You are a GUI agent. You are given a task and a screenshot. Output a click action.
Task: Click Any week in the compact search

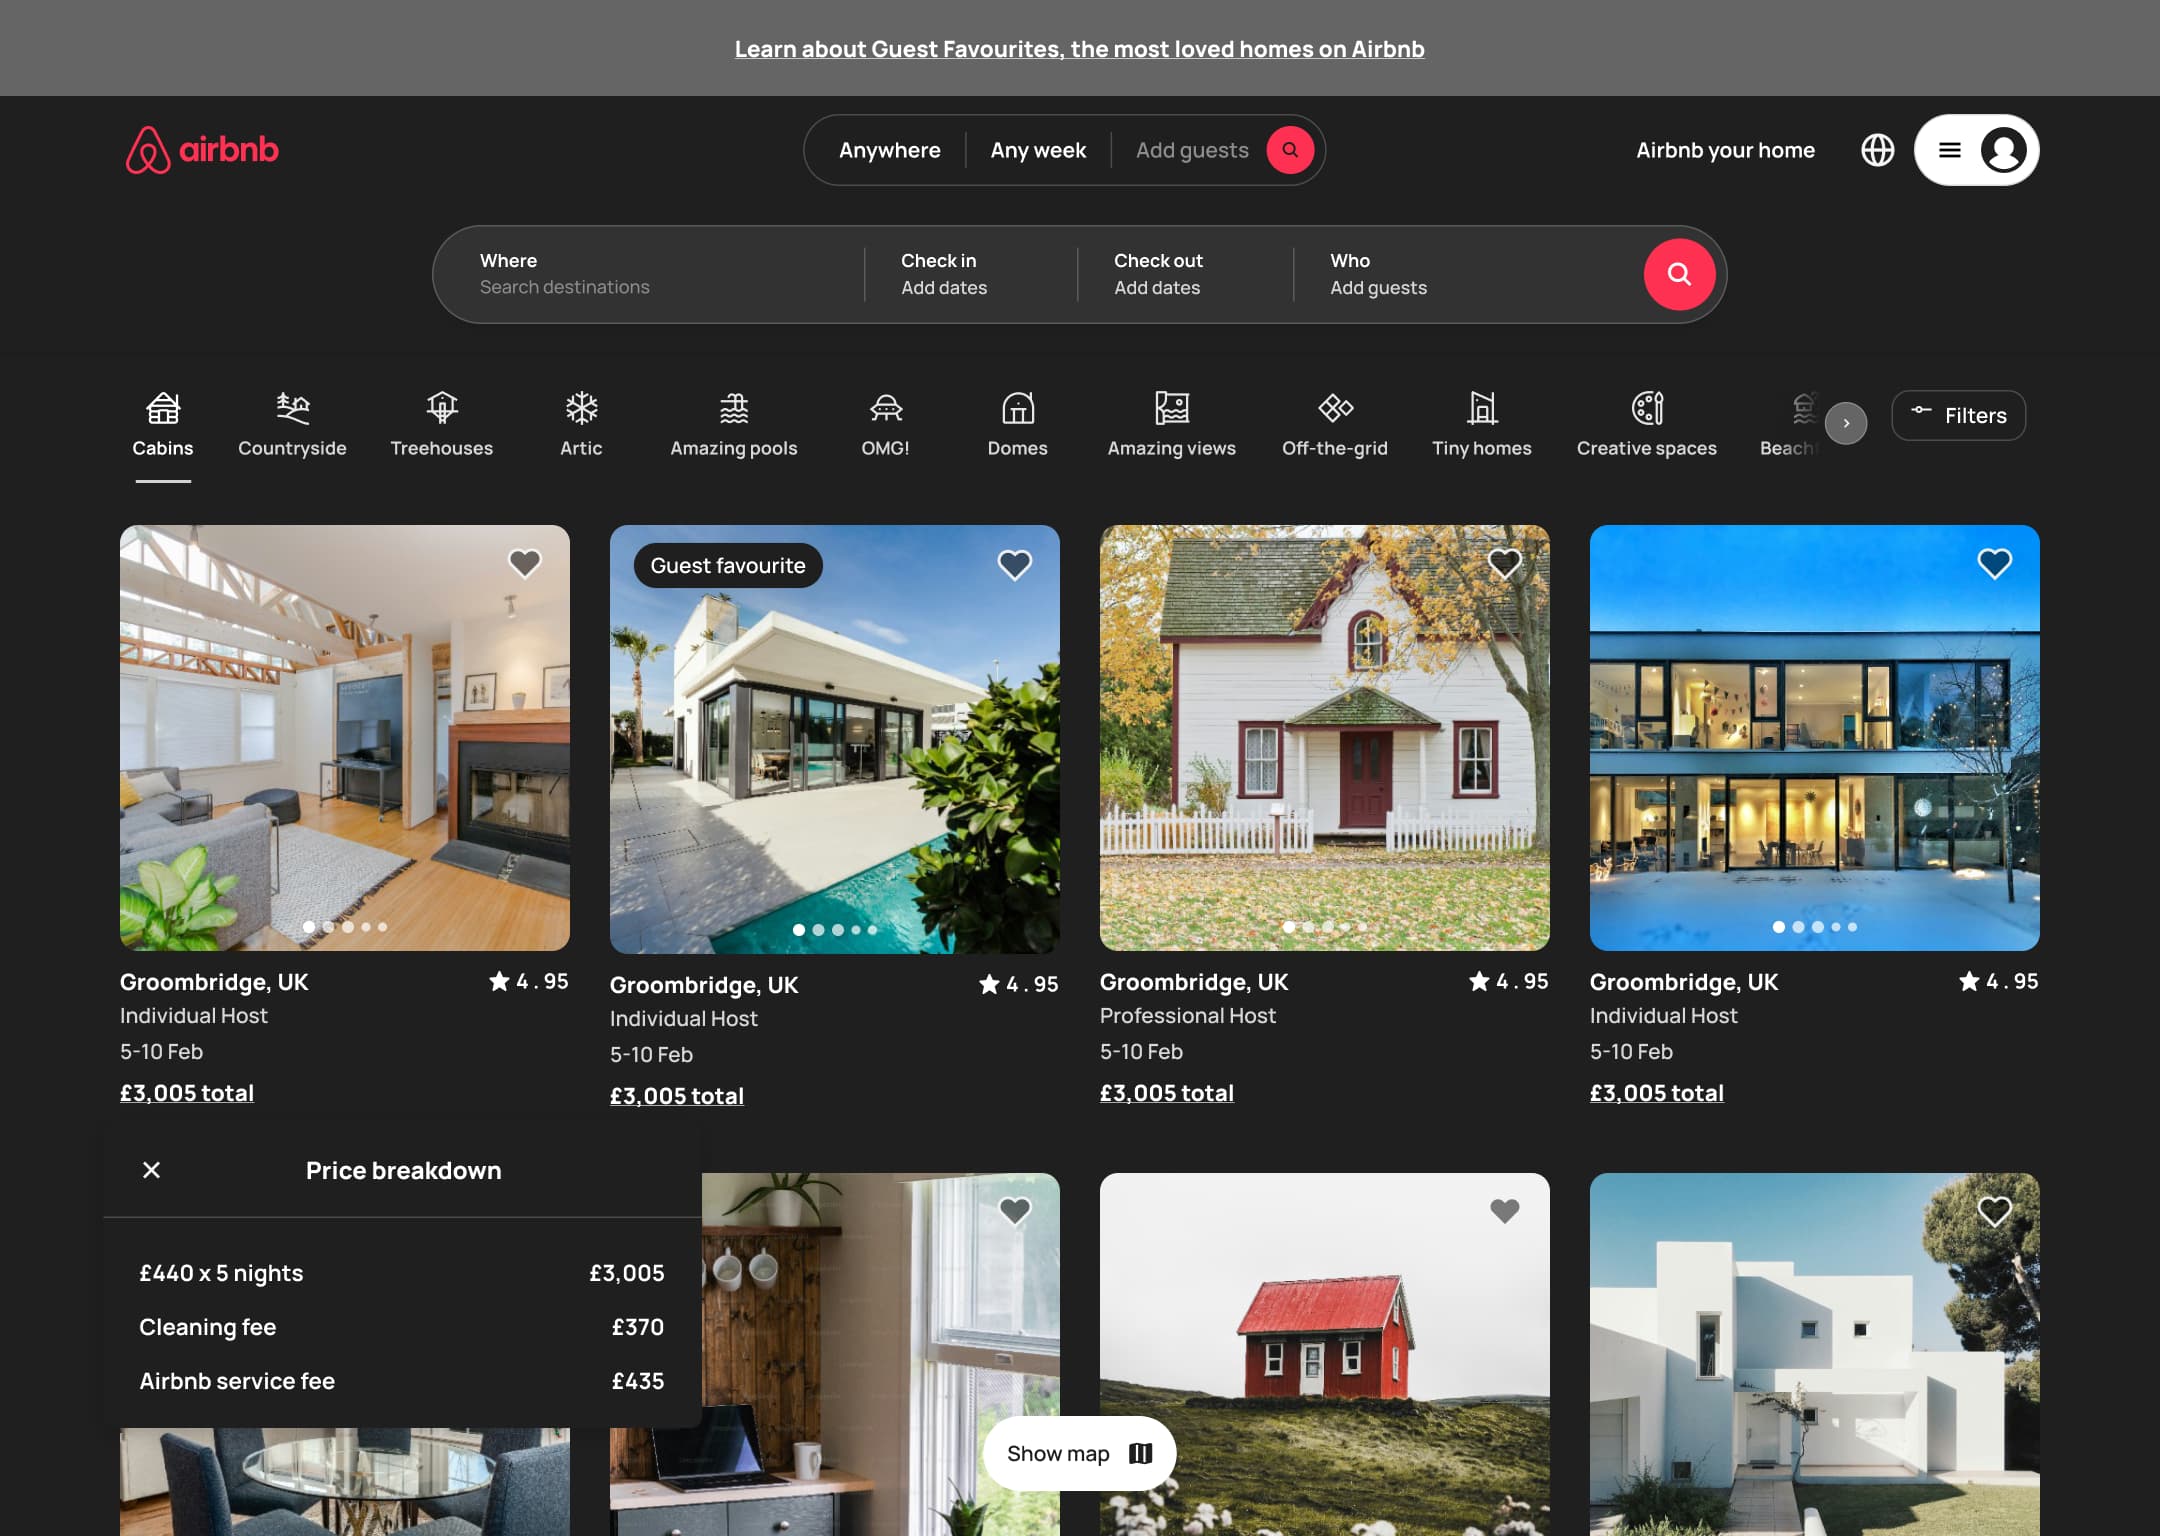point(1038,150)
